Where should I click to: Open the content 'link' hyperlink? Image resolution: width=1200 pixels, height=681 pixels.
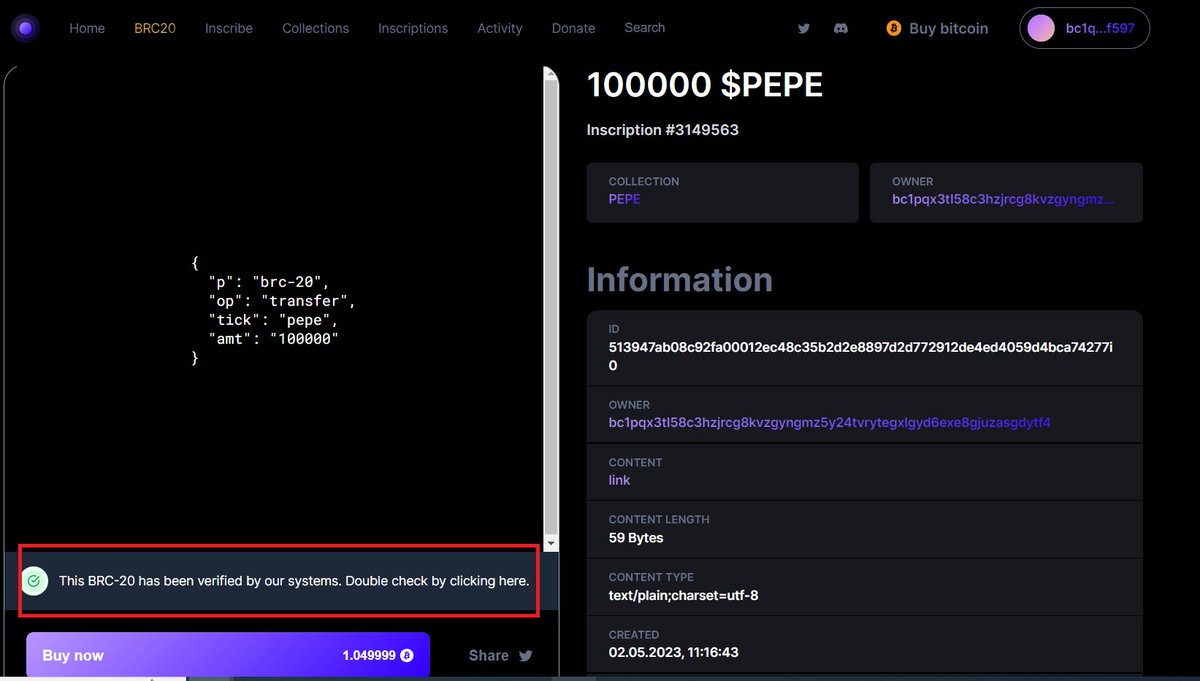(x=620, y=480)
